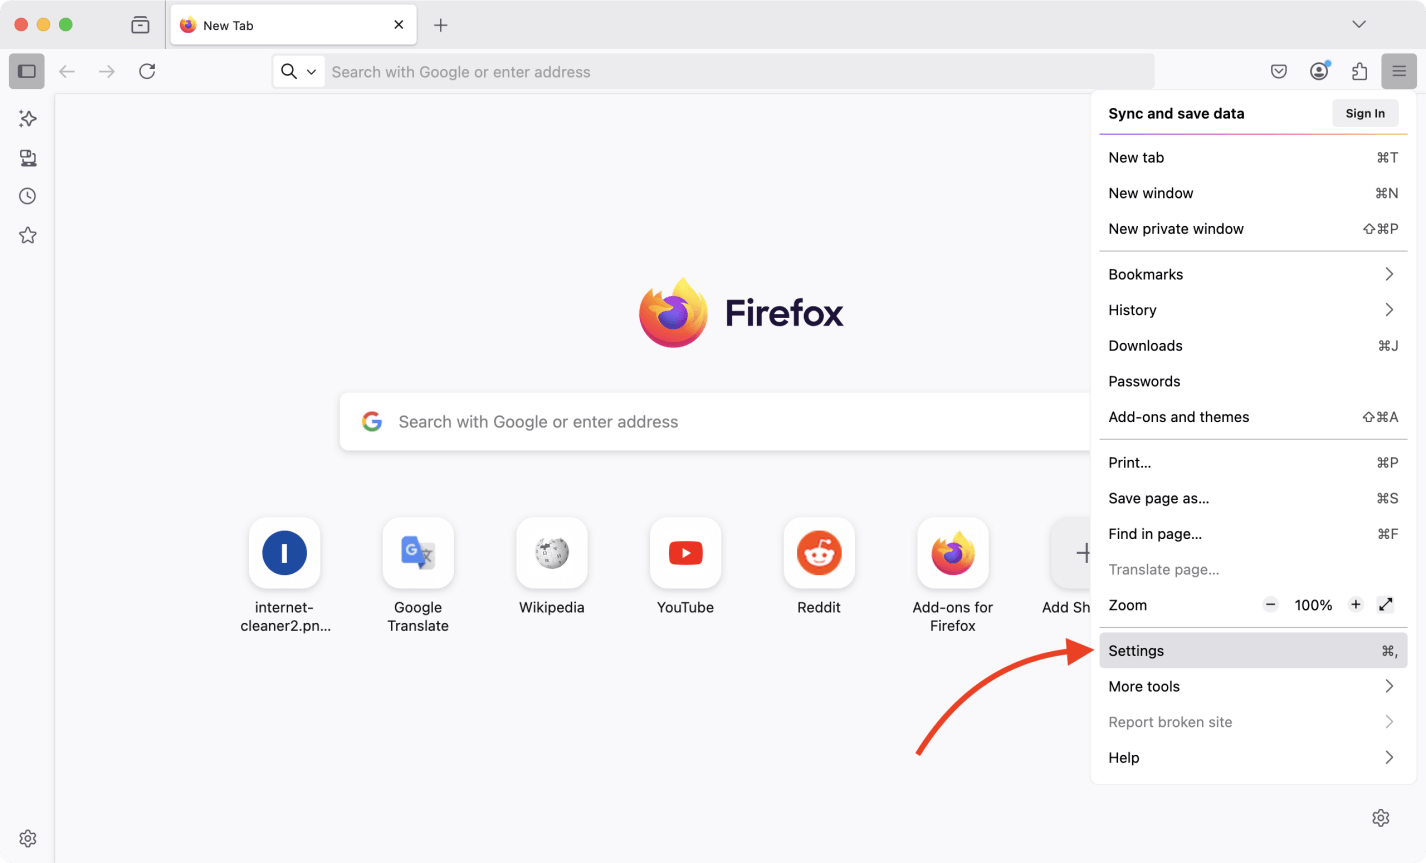Increase zoom with the plus control
The height and width of the screenshot is (863, 1426).
[x=1355, y=604]
